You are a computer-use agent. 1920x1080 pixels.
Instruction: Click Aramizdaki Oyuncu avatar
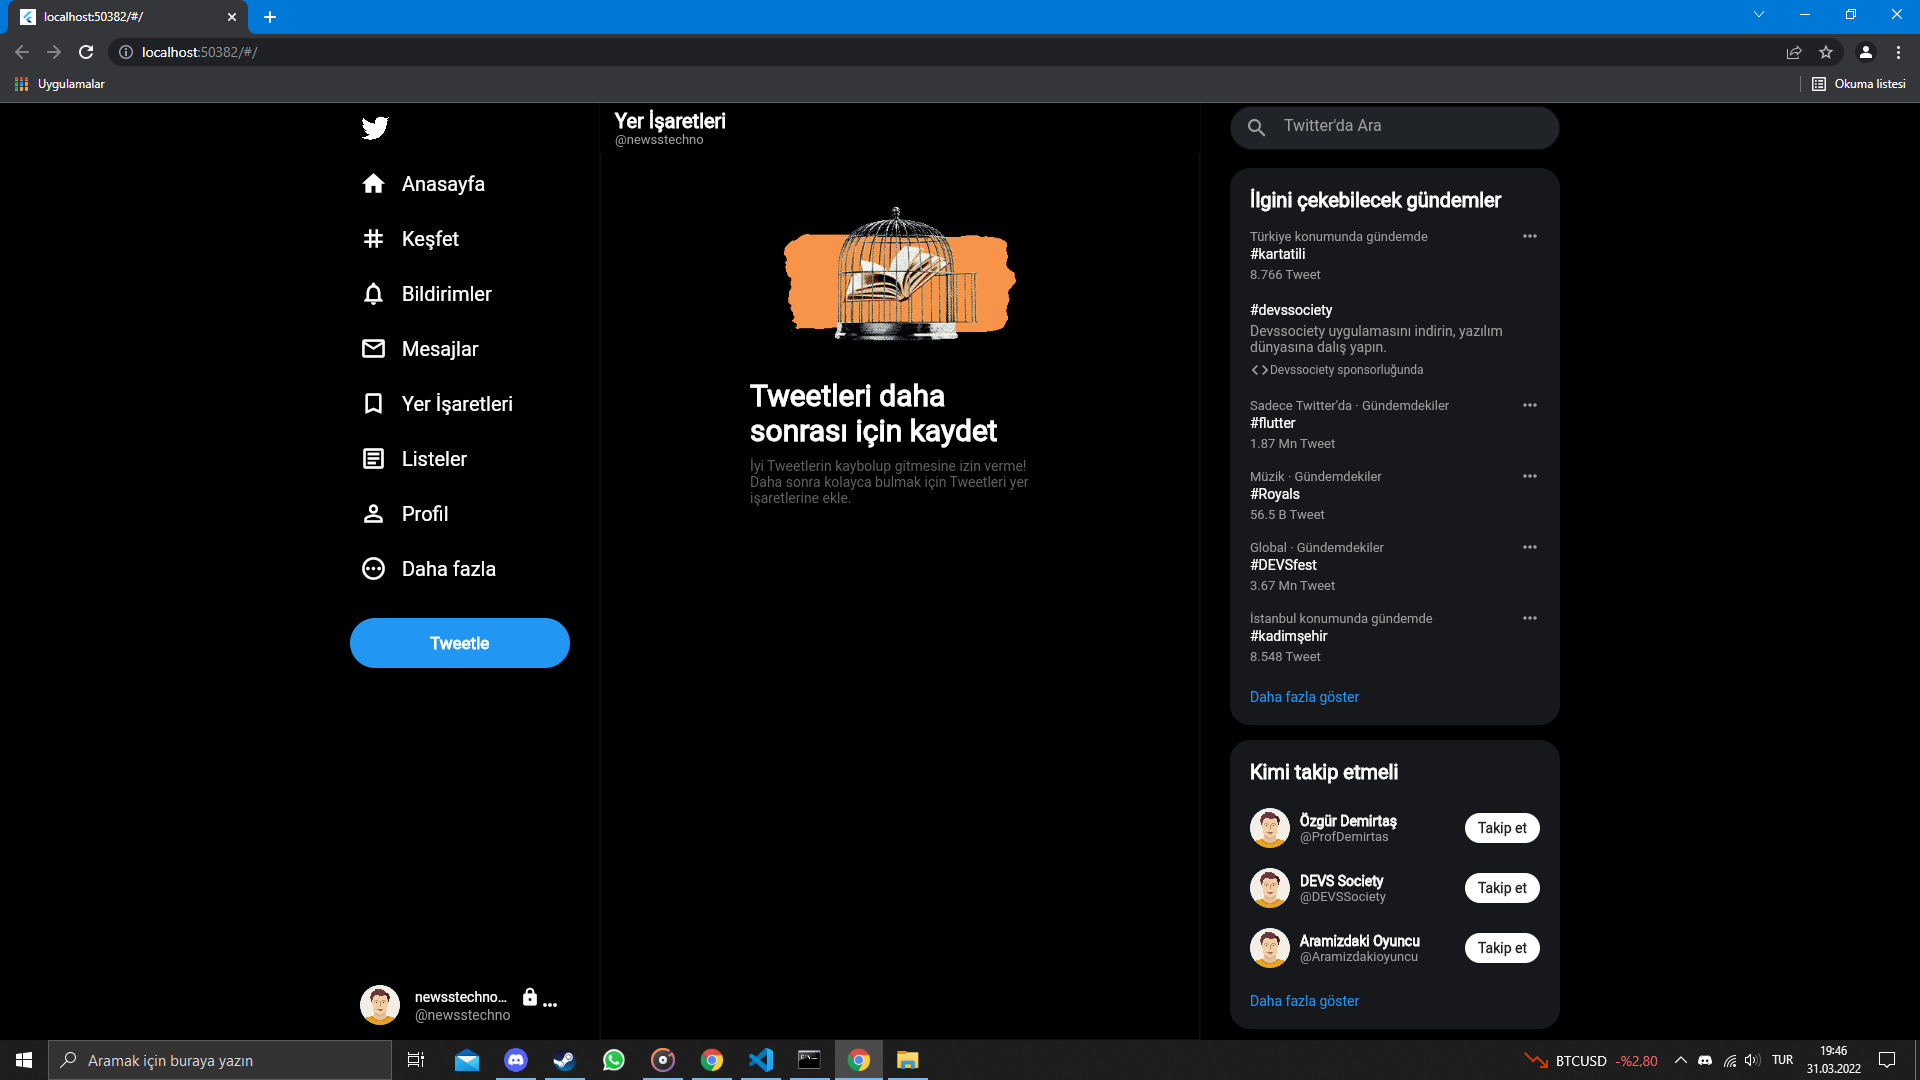click(1270, 948)
